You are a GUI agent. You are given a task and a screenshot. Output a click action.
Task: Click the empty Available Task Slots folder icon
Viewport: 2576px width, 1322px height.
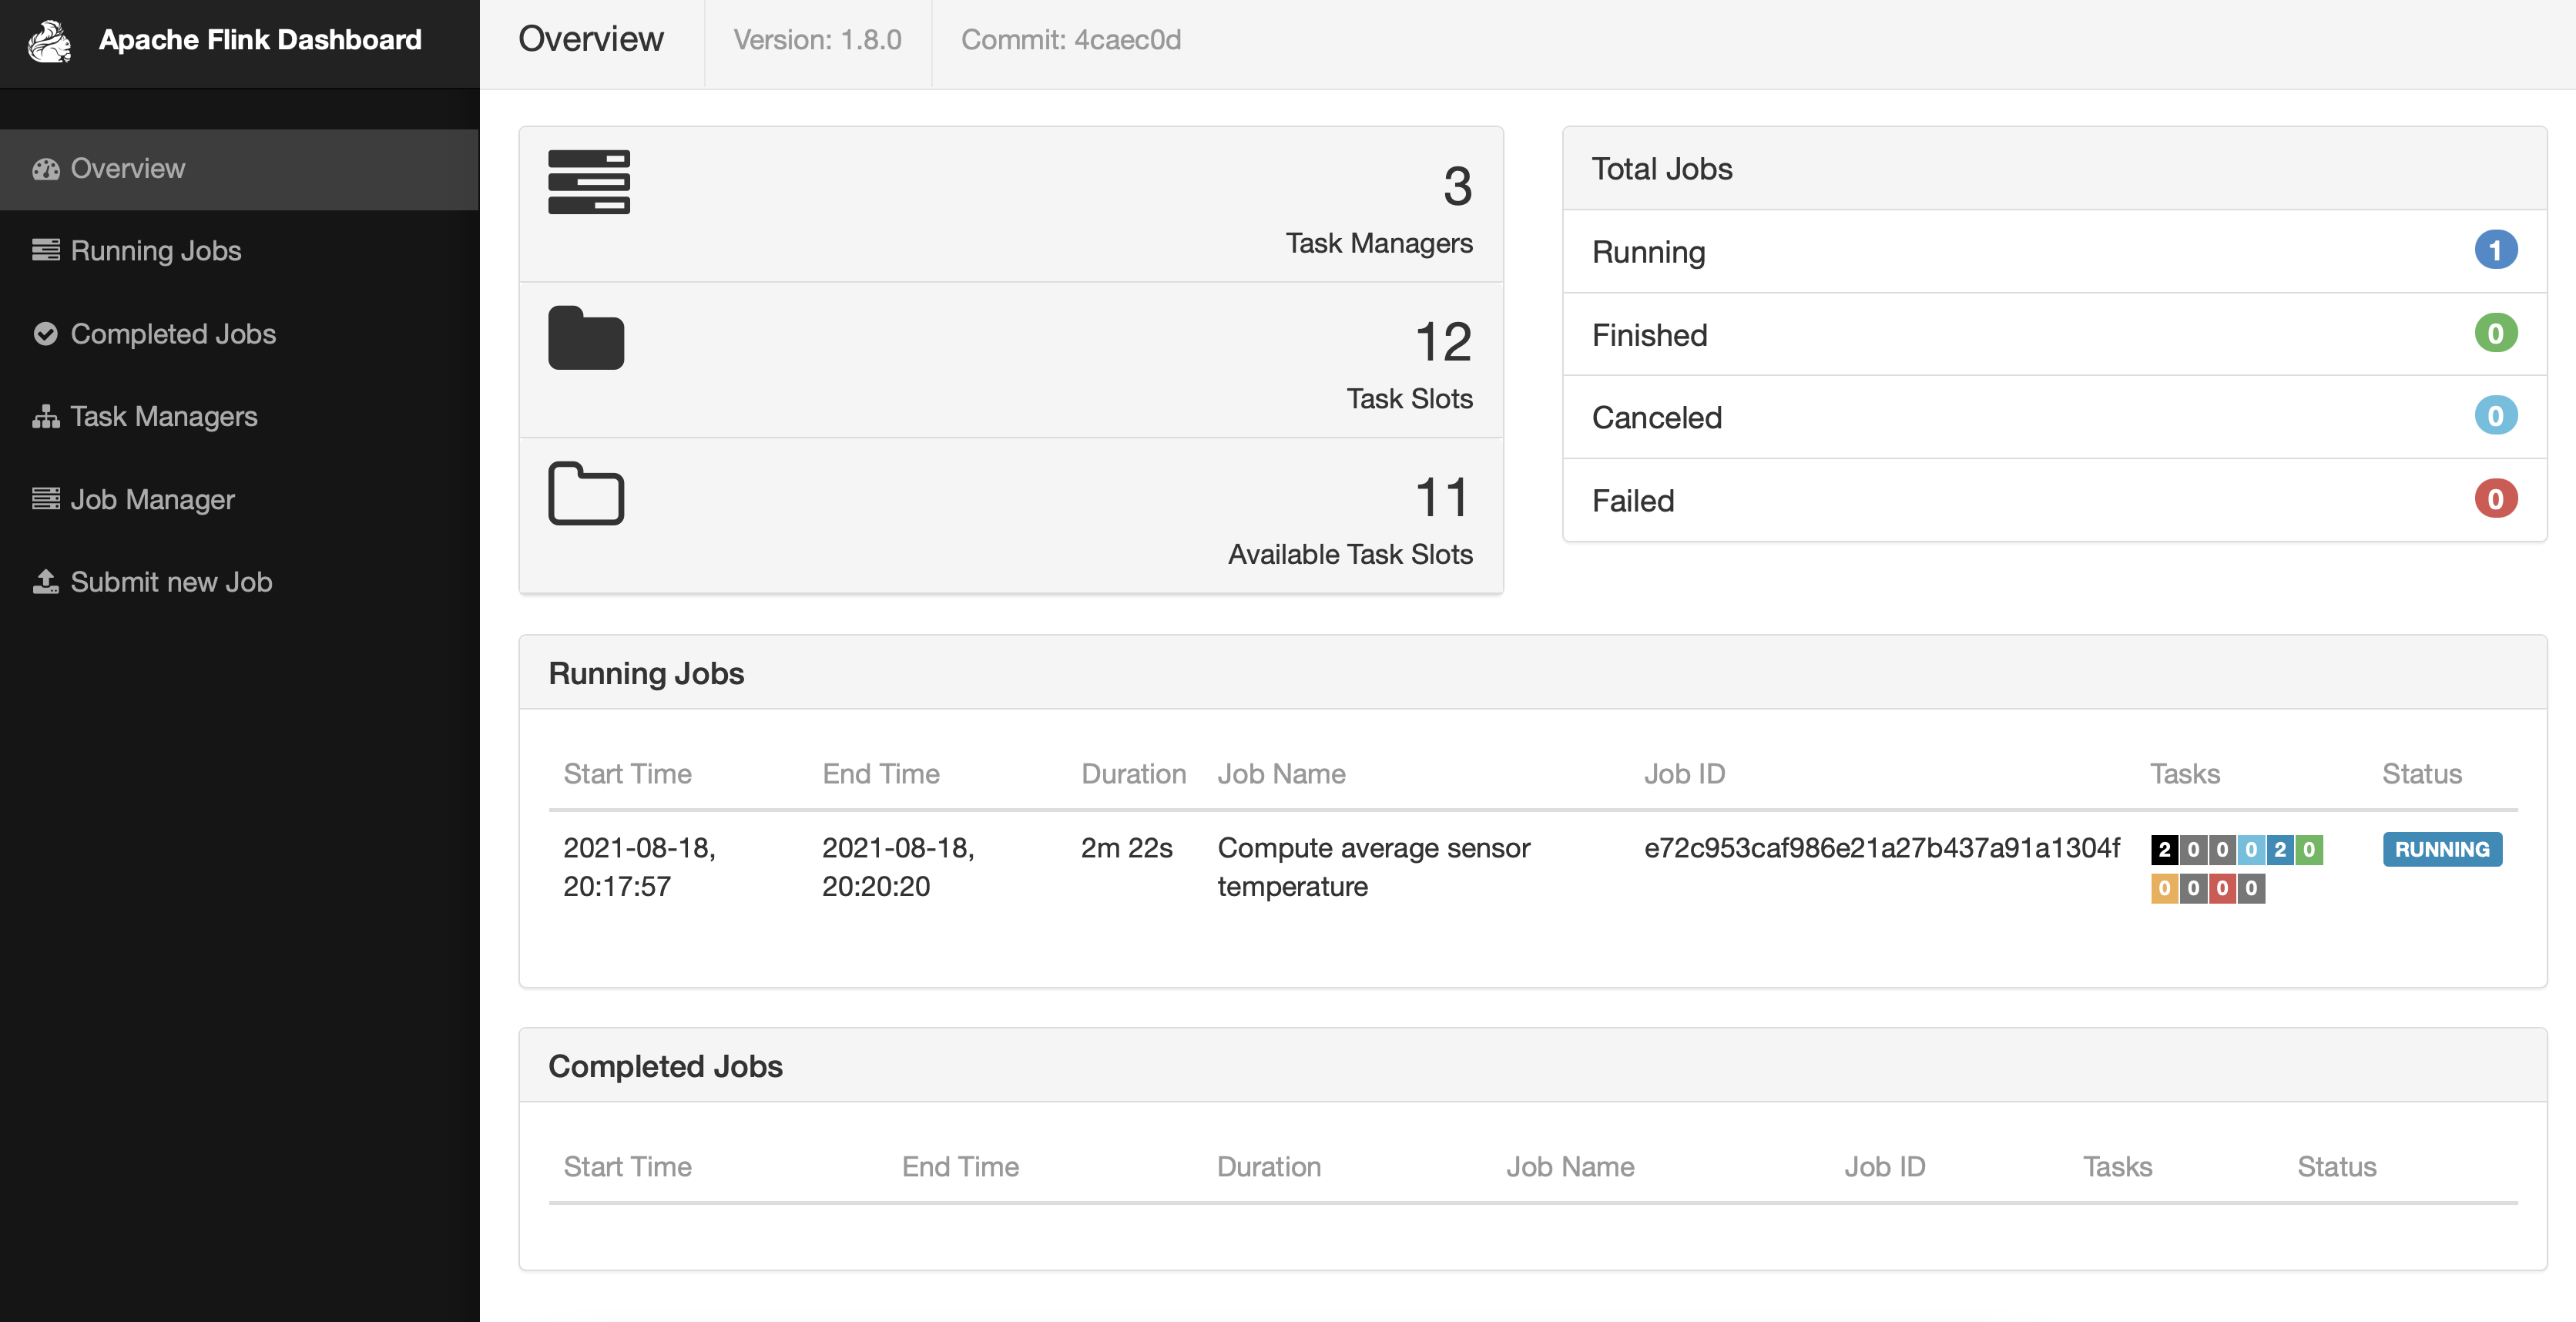pos(586,494)
